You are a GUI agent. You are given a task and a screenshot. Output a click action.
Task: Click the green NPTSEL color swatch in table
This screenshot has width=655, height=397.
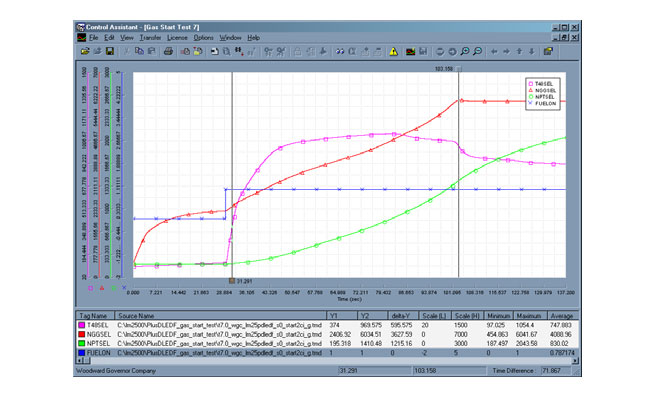pyautogui.click(x=81, y=344)
